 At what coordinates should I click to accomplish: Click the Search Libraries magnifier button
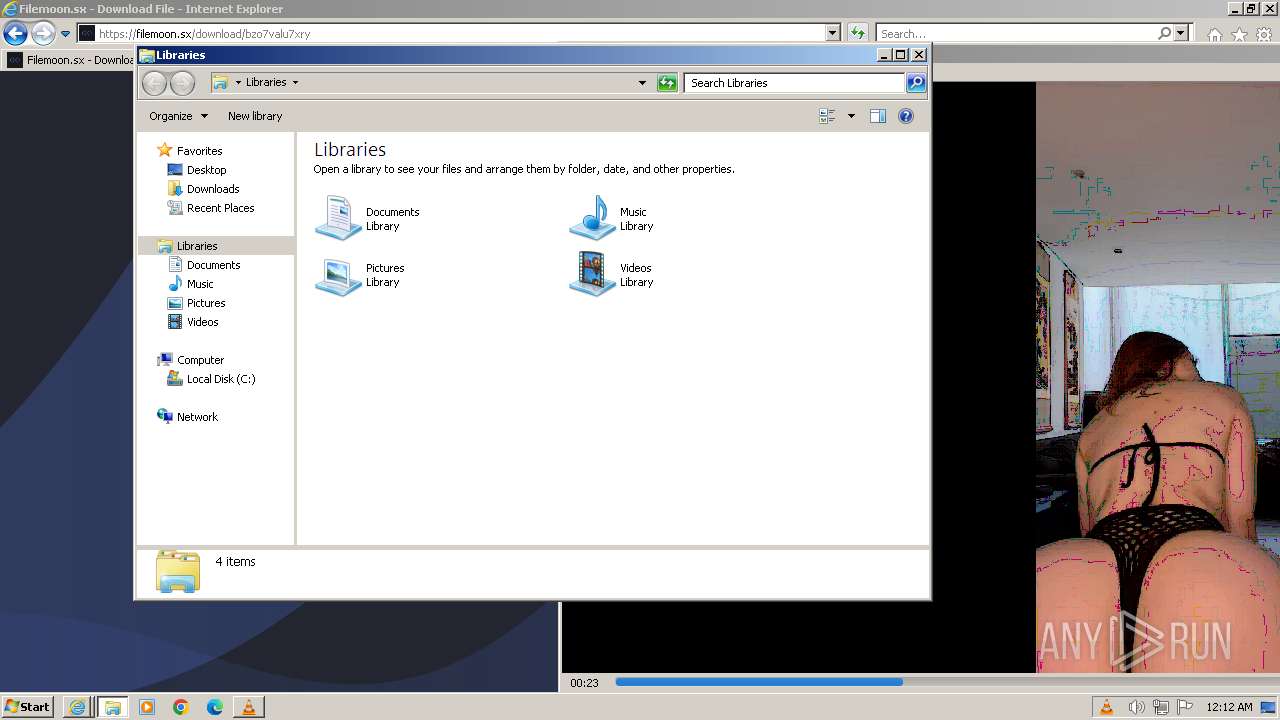916,83
